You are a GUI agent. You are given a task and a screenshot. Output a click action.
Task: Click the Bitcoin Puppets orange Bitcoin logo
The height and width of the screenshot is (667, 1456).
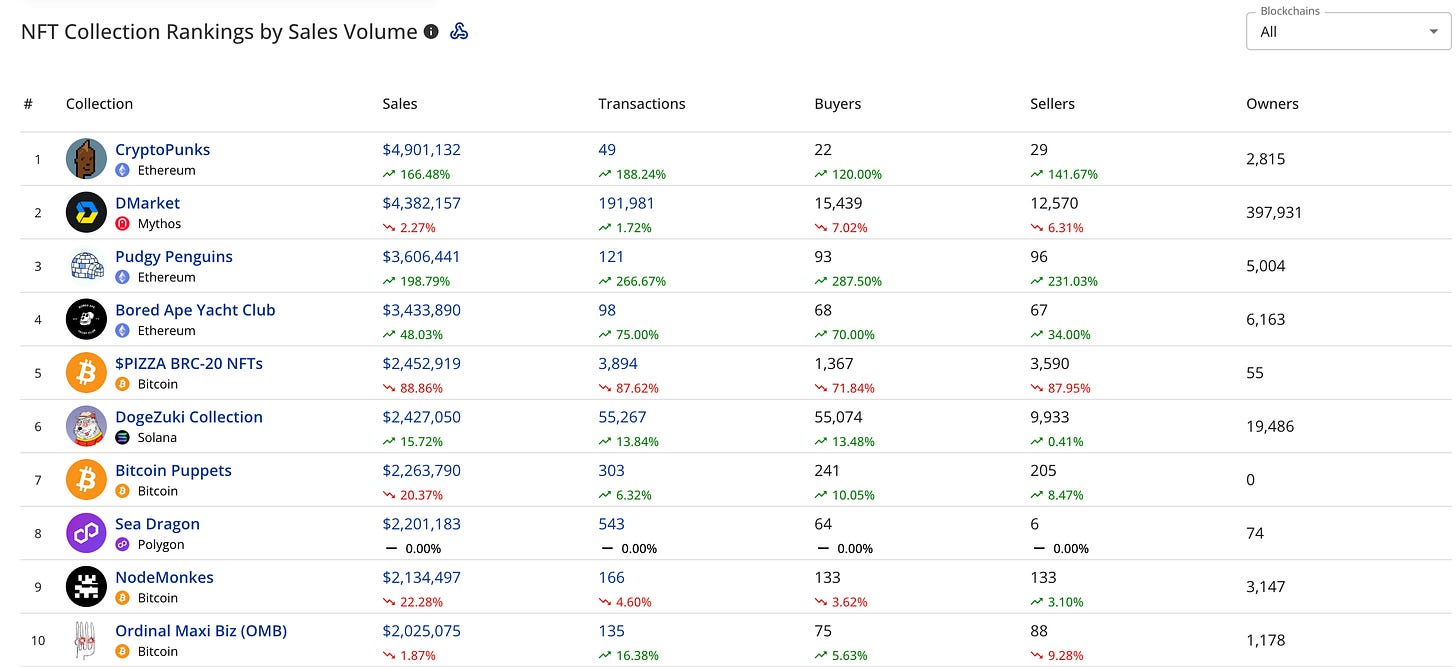[x=86, y=480]
